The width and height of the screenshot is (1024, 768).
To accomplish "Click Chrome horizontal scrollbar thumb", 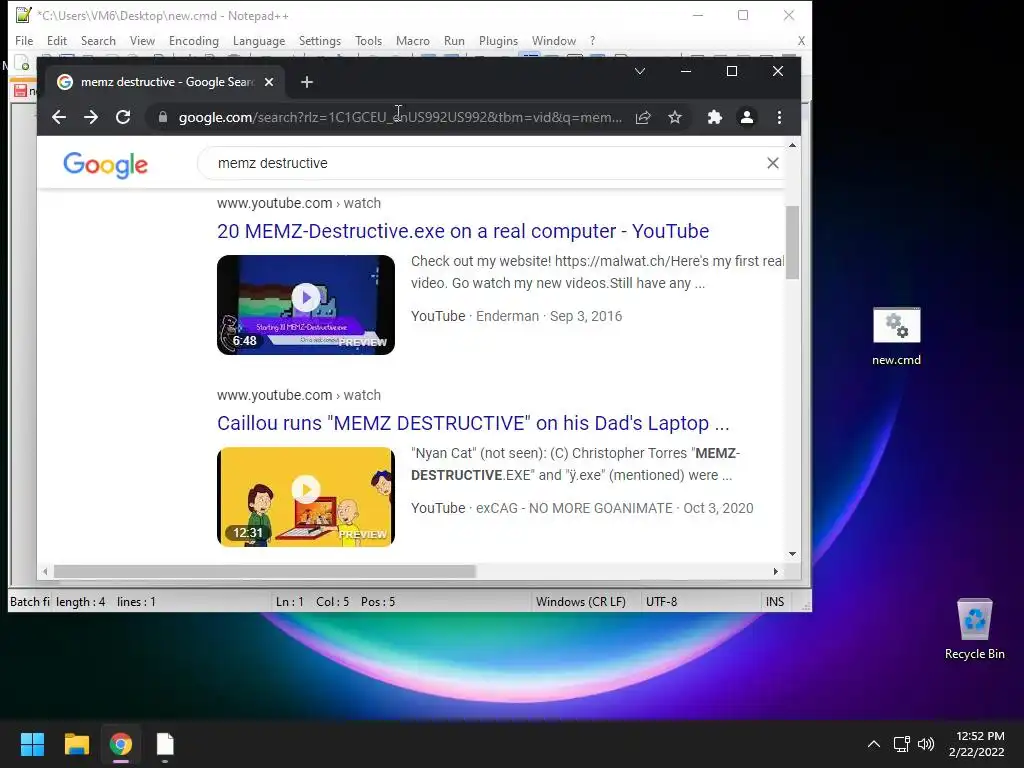I will point(264,571).
